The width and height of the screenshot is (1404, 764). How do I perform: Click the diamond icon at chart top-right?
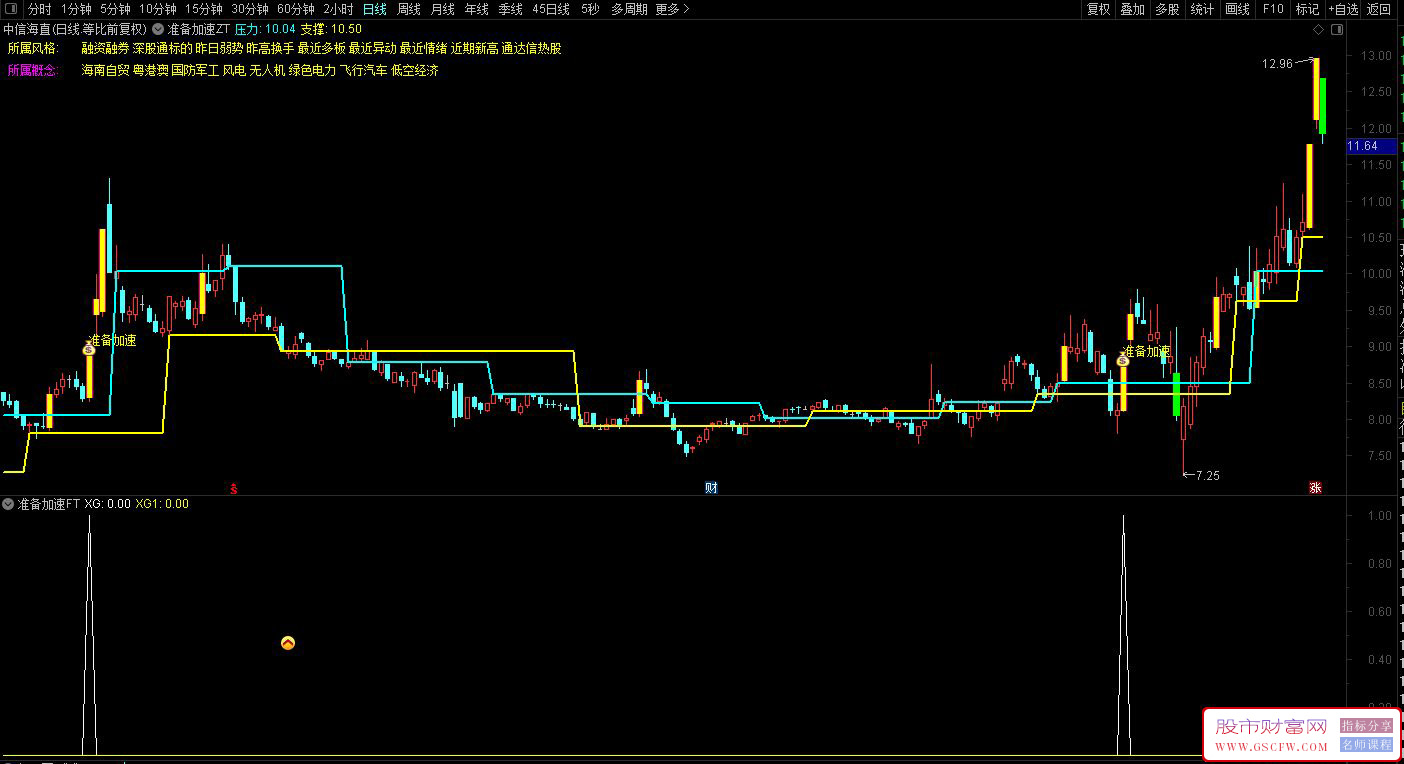[1319, 30]
